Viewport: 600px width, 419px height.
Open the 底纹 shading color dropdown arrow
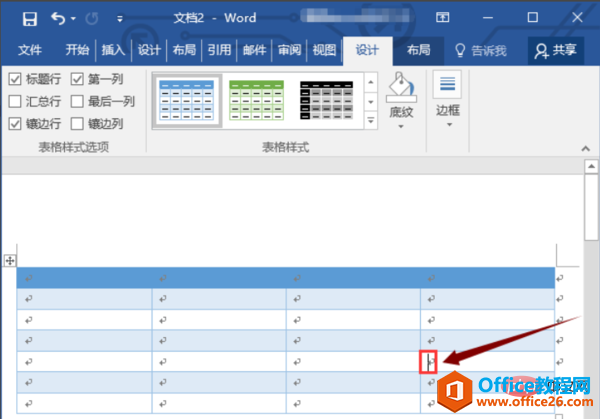click(x=401, y=126)
